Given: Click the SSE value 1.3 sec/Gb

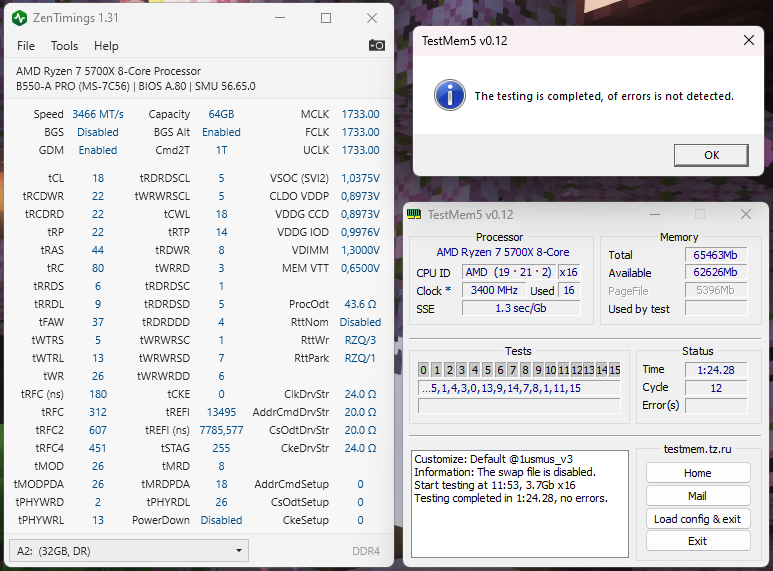Looking at the screenshot, I should [x=521, y=308].
